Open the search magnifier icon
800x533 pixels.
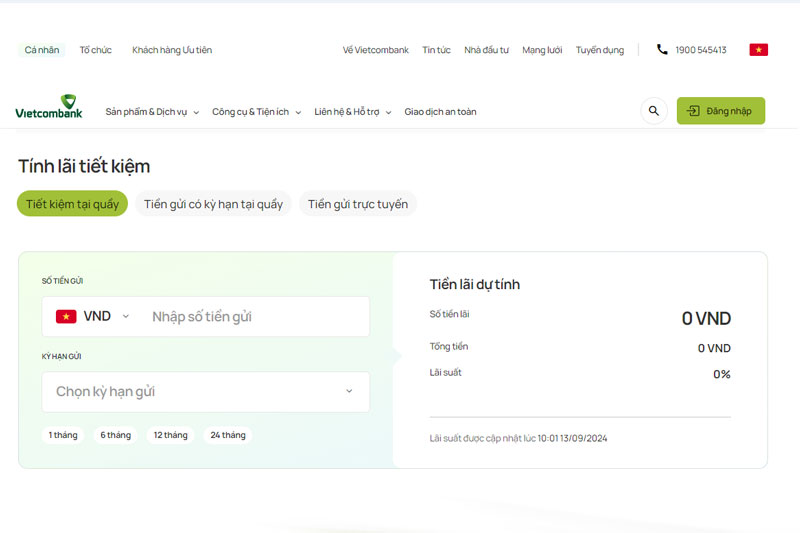pos(654,111)
